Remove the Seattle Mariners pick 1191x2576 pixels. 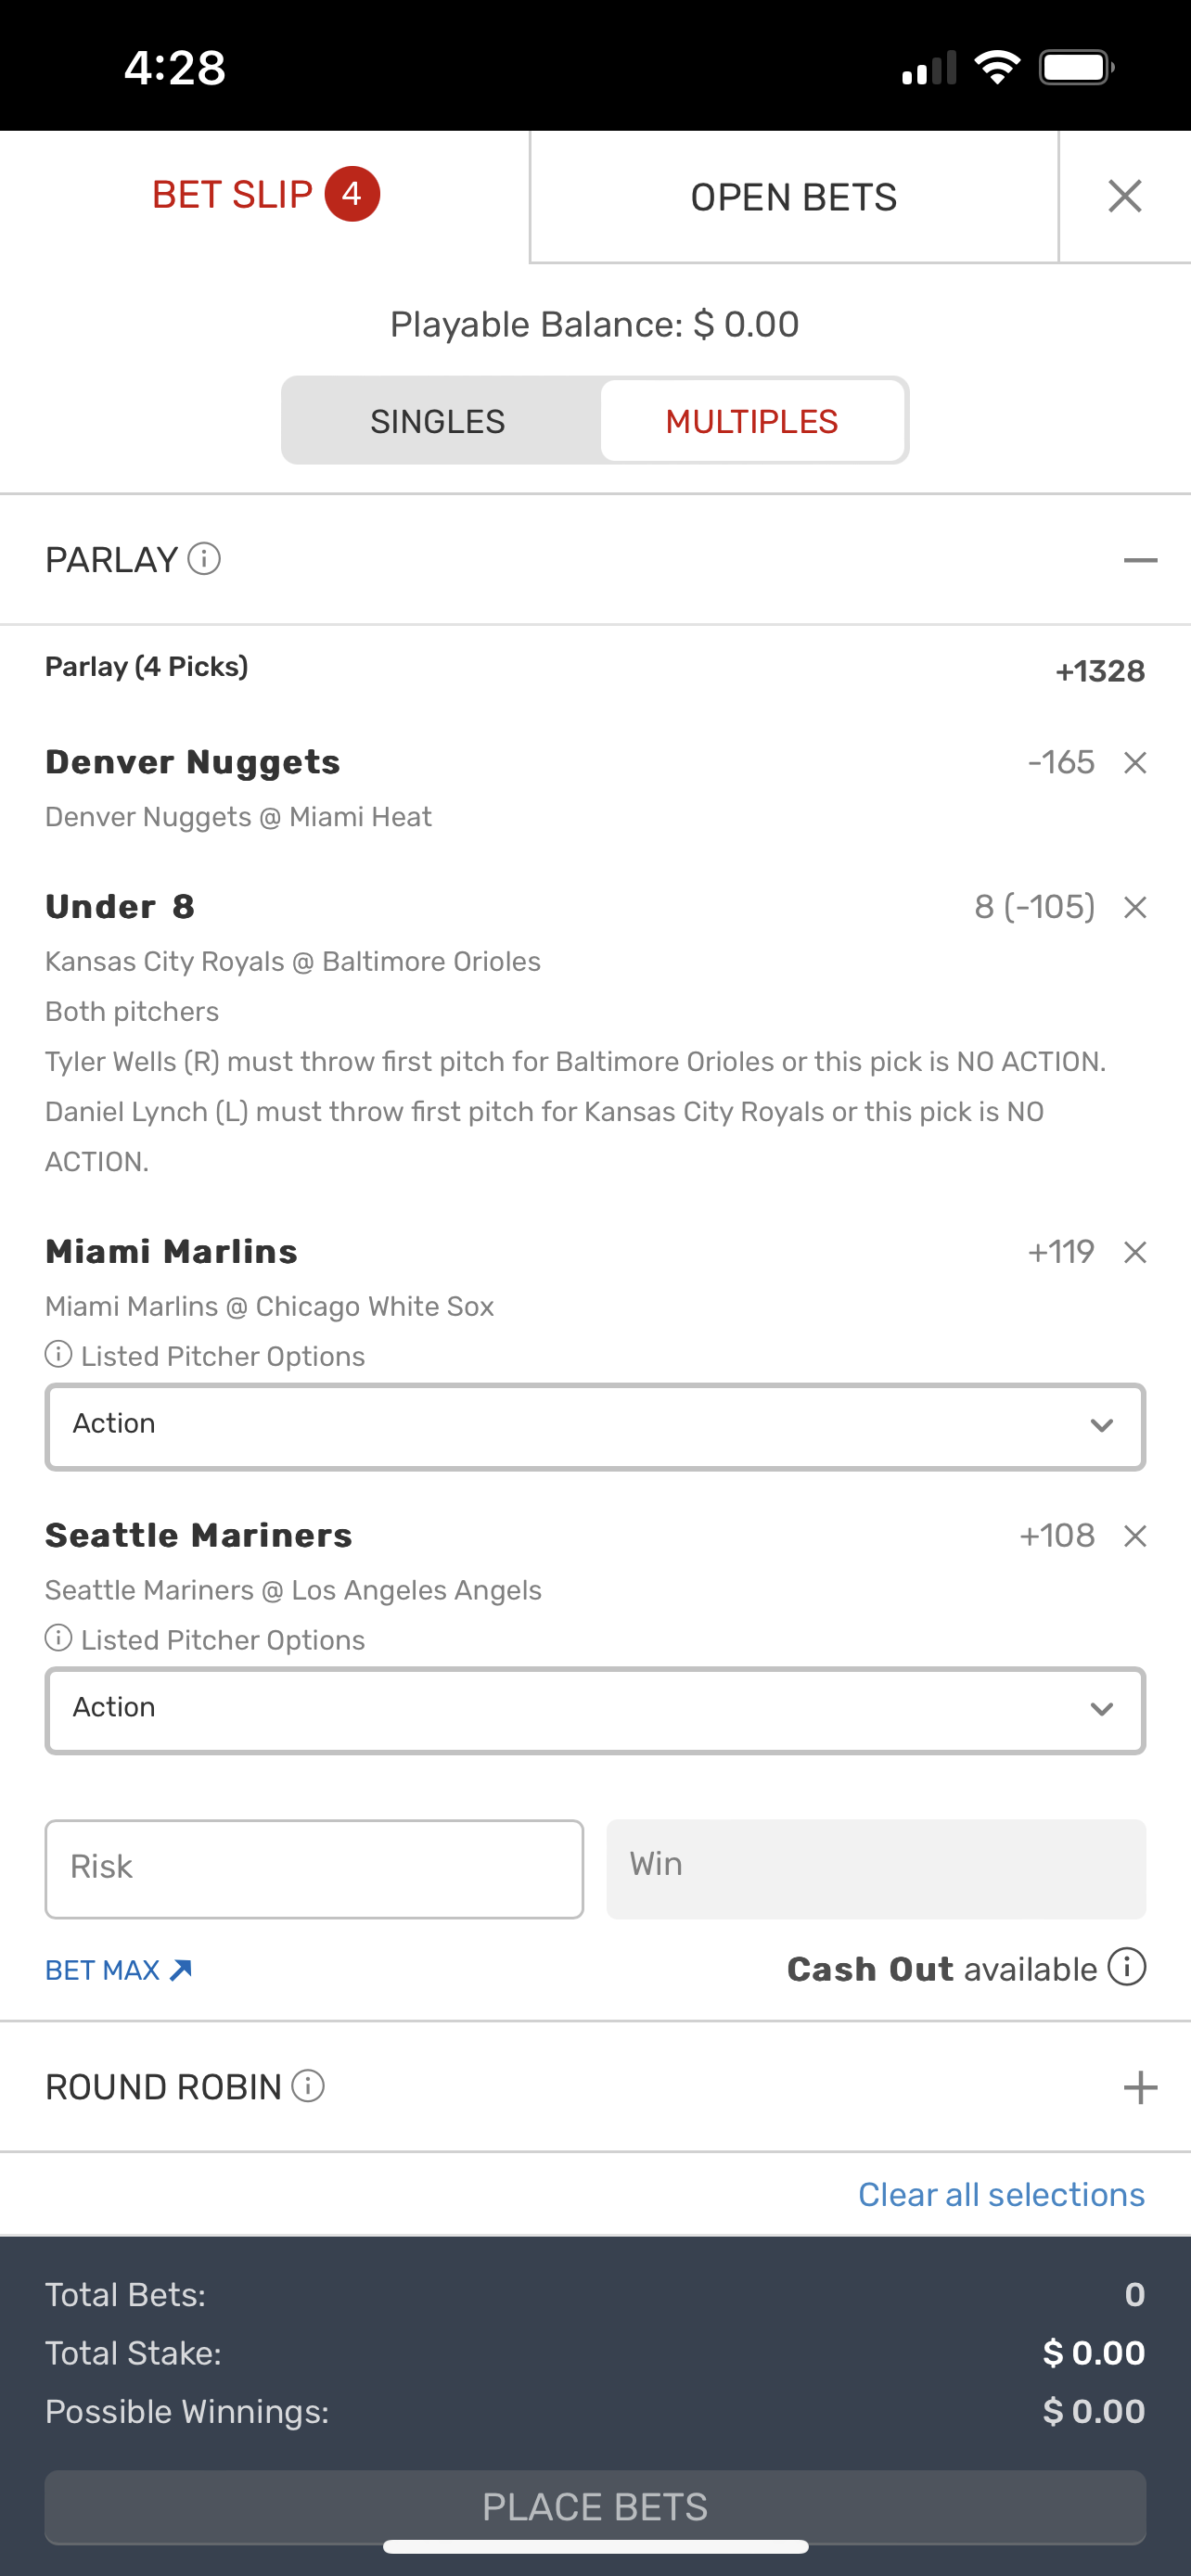click(x=1134, y=1536)
